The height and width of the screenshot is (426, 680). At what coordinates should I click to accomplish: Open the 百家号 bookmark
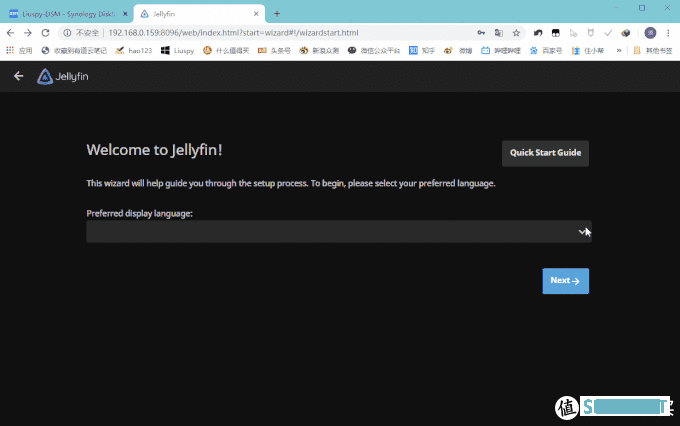[x=546, y=50]
